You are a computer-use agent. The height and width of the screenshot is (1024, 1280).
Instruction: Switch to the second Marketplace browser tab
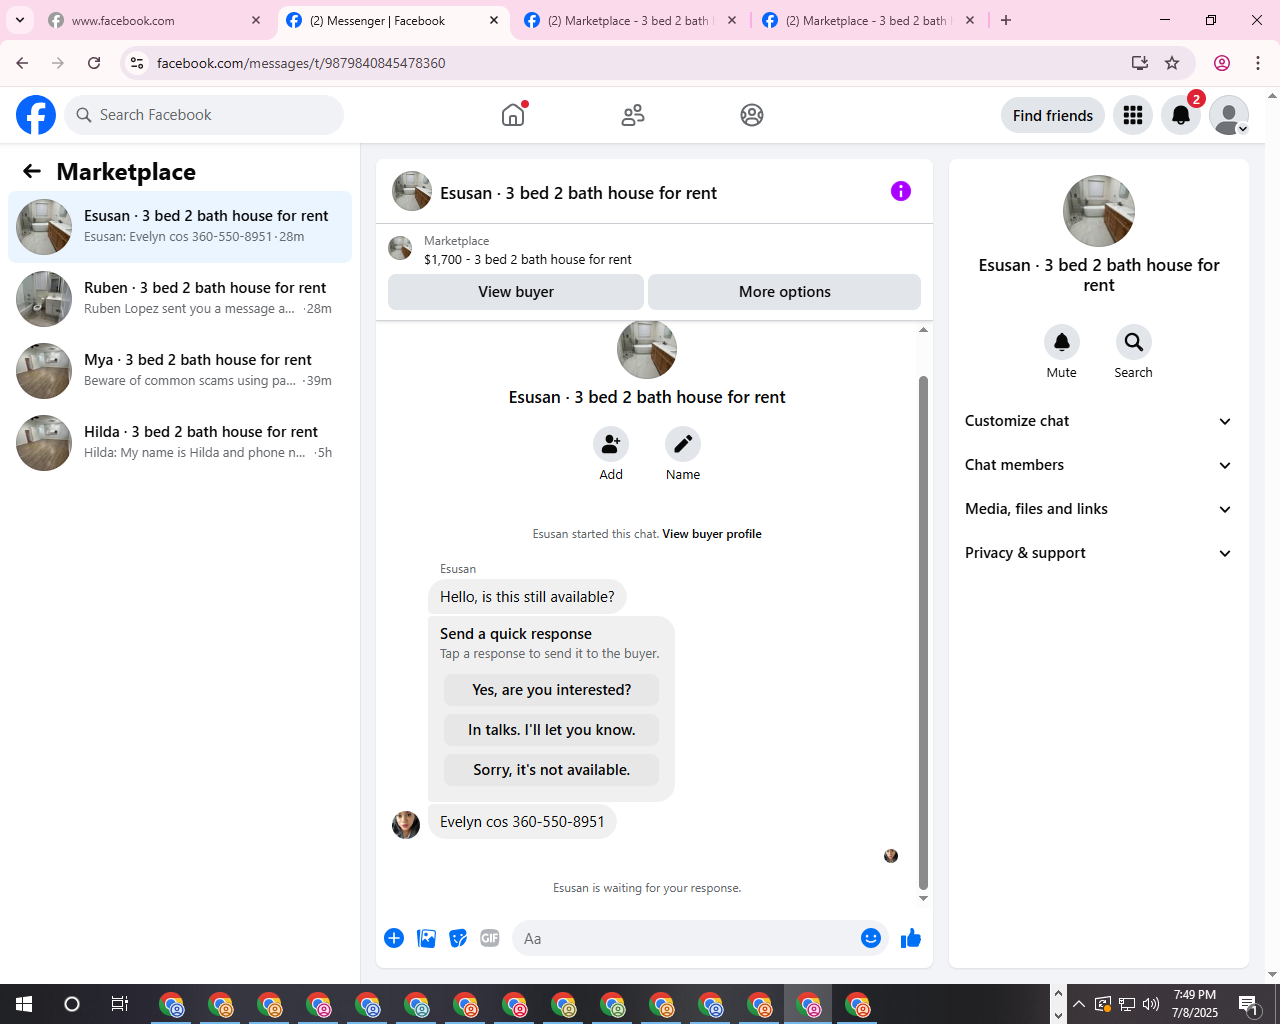[x=866, y=20]
